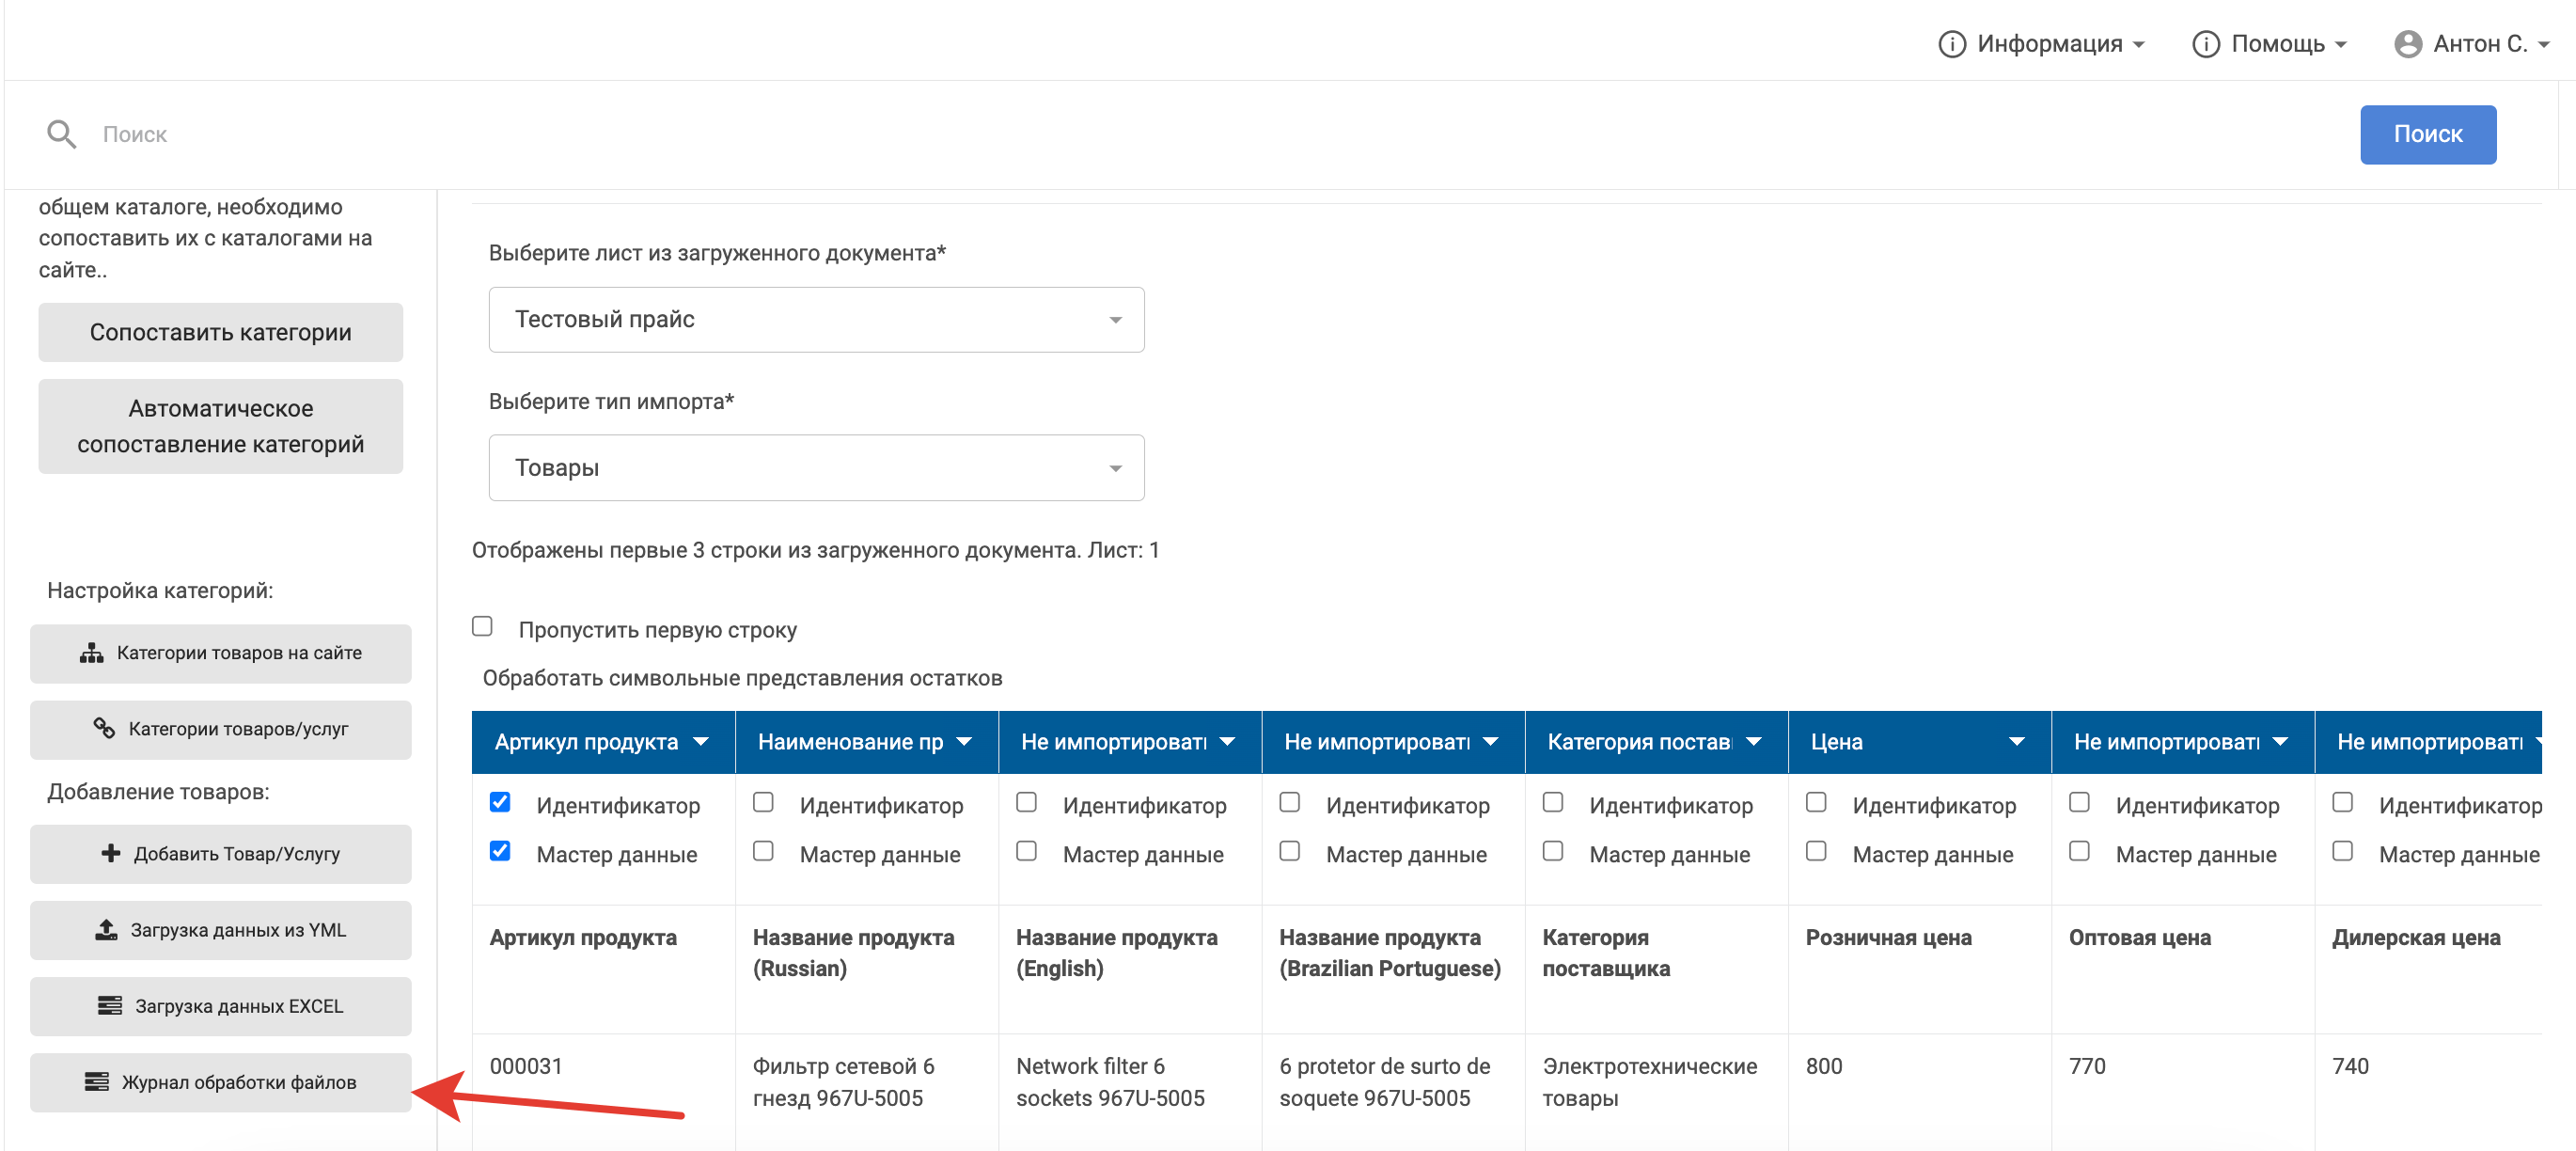Click the user avatar icon for Антон С.
This screenshot has height=1151, width=2576.
coord(2408,44)
